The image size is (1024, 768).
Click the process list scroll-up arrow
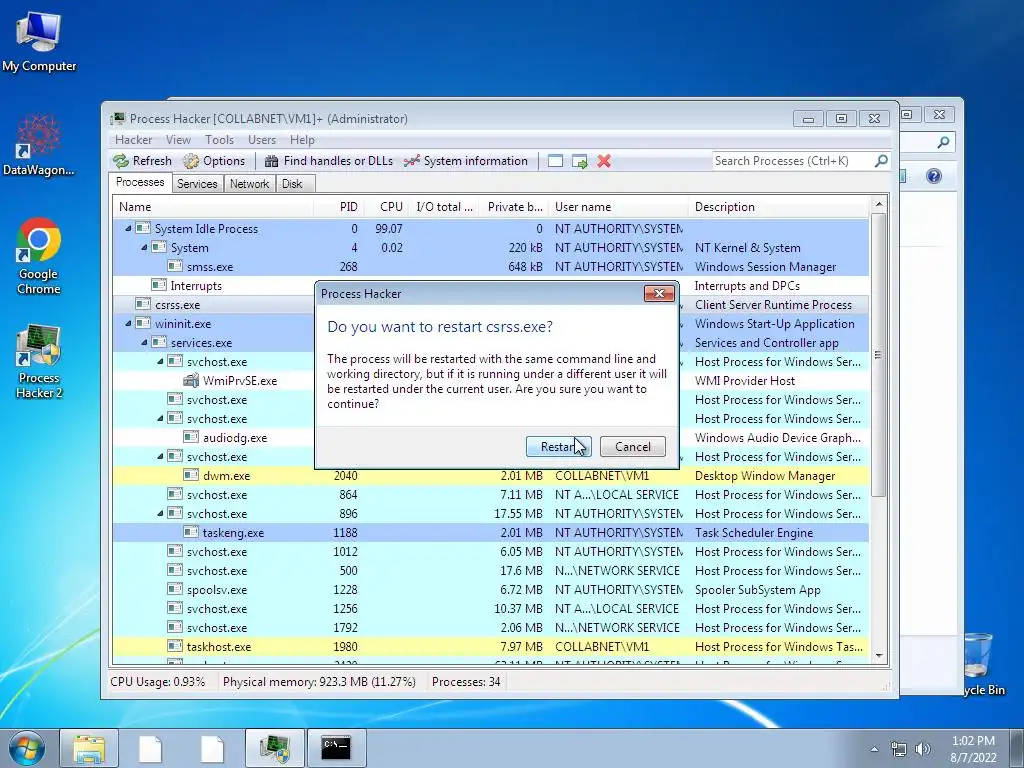[879, 204]
